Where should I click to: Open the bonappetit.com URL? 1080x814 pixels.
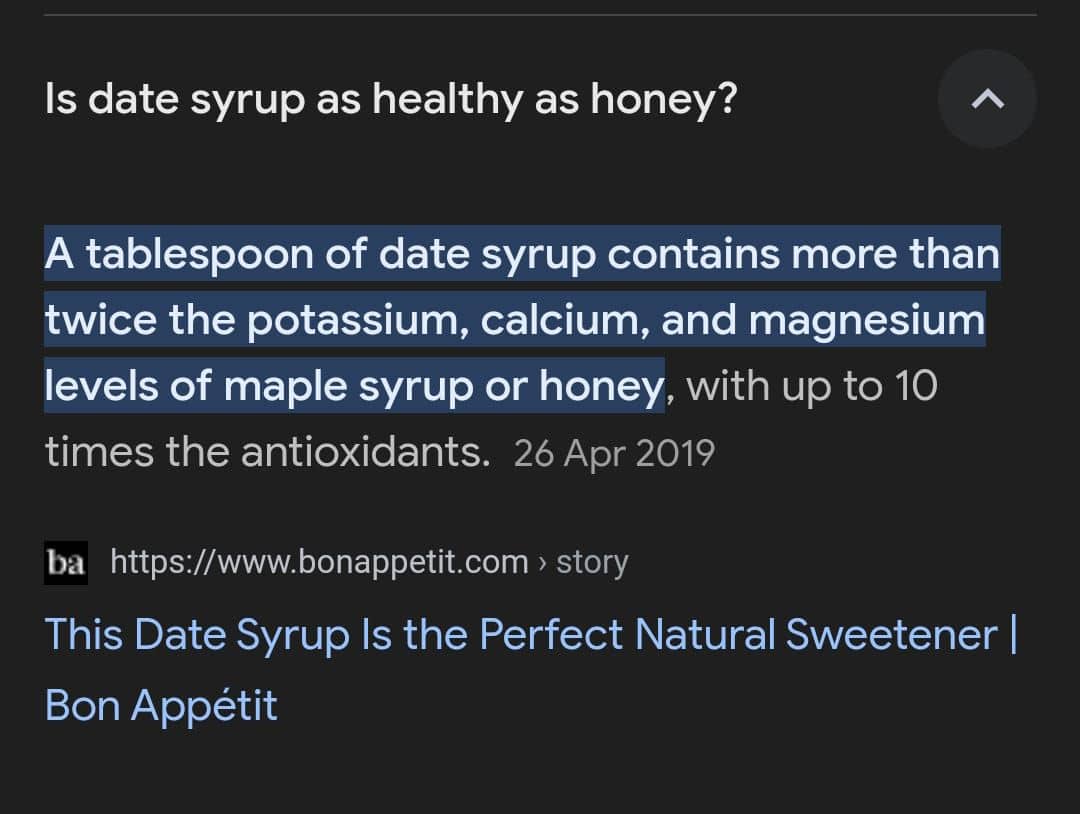pos(319,562)
